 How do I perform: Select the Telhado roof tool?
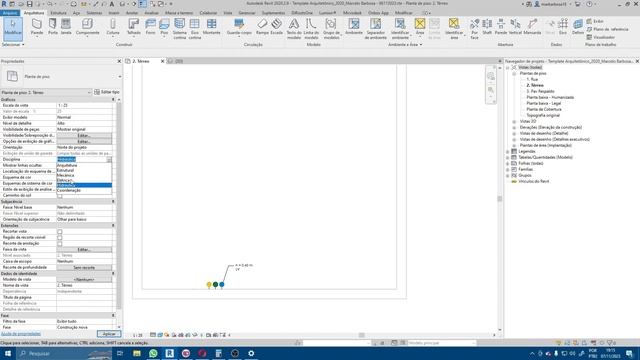pos(133,27)
